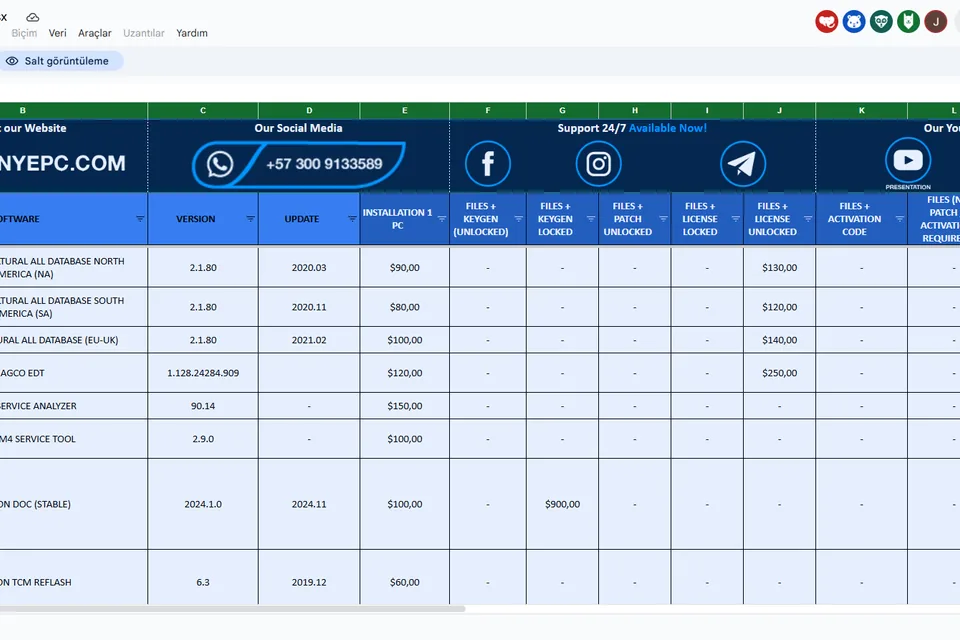Click the Our Social Media heading

[x=298, y=128]
